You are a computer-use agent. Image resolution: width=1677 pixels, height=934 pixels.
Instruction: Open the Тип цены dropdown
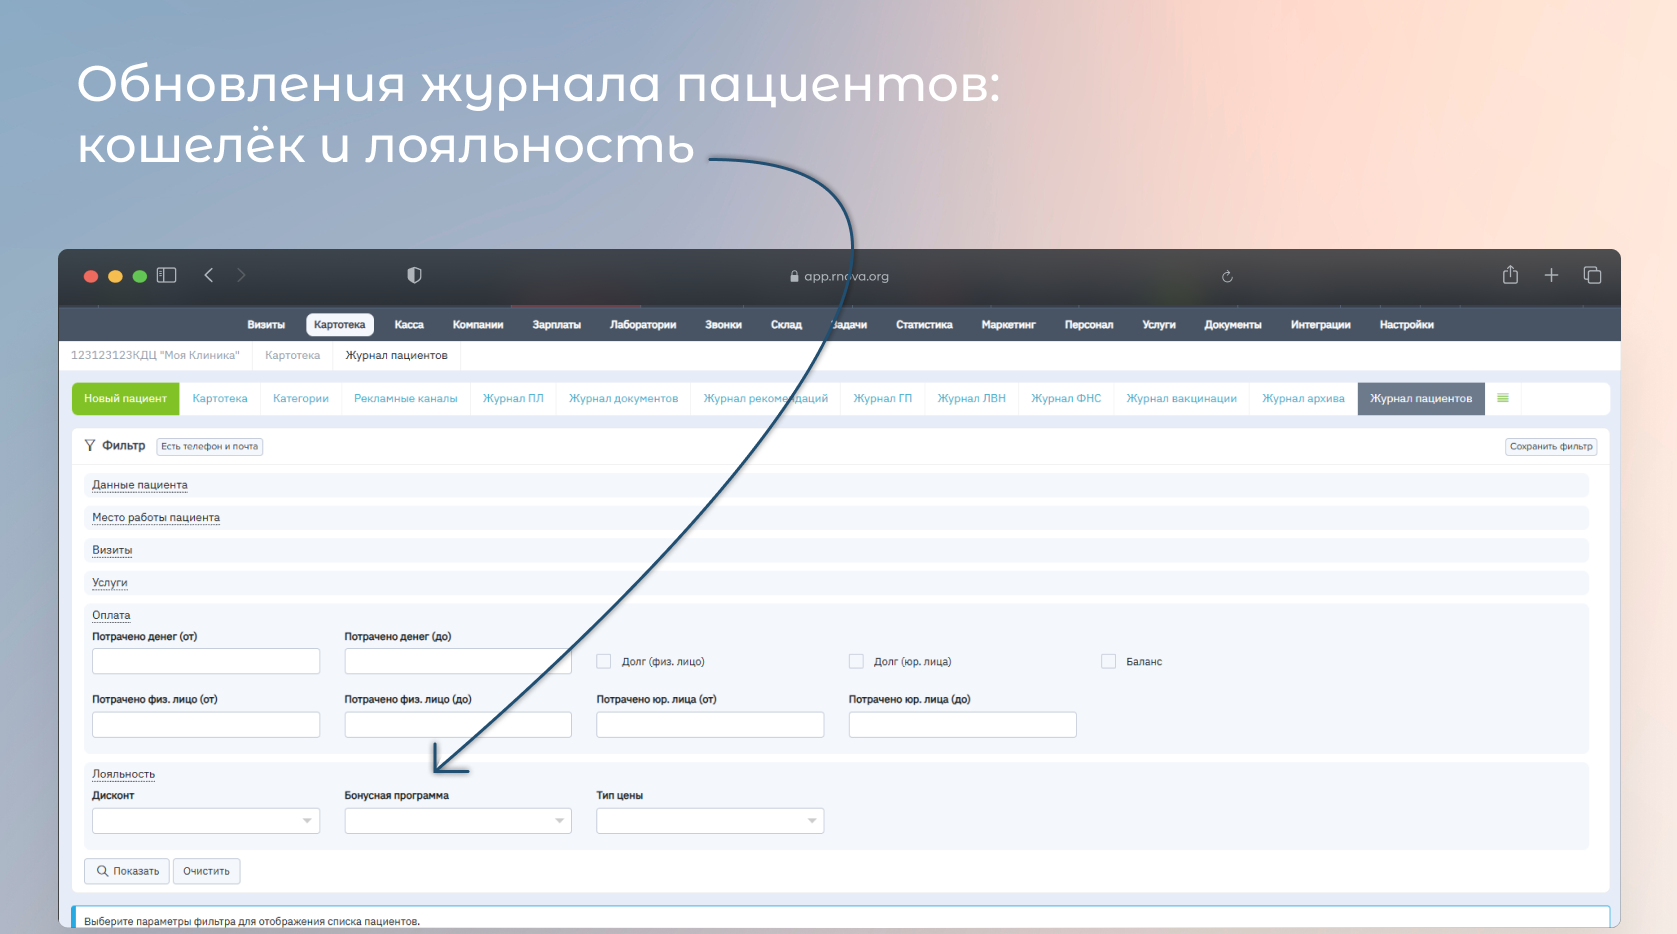(x=710, y=821)
